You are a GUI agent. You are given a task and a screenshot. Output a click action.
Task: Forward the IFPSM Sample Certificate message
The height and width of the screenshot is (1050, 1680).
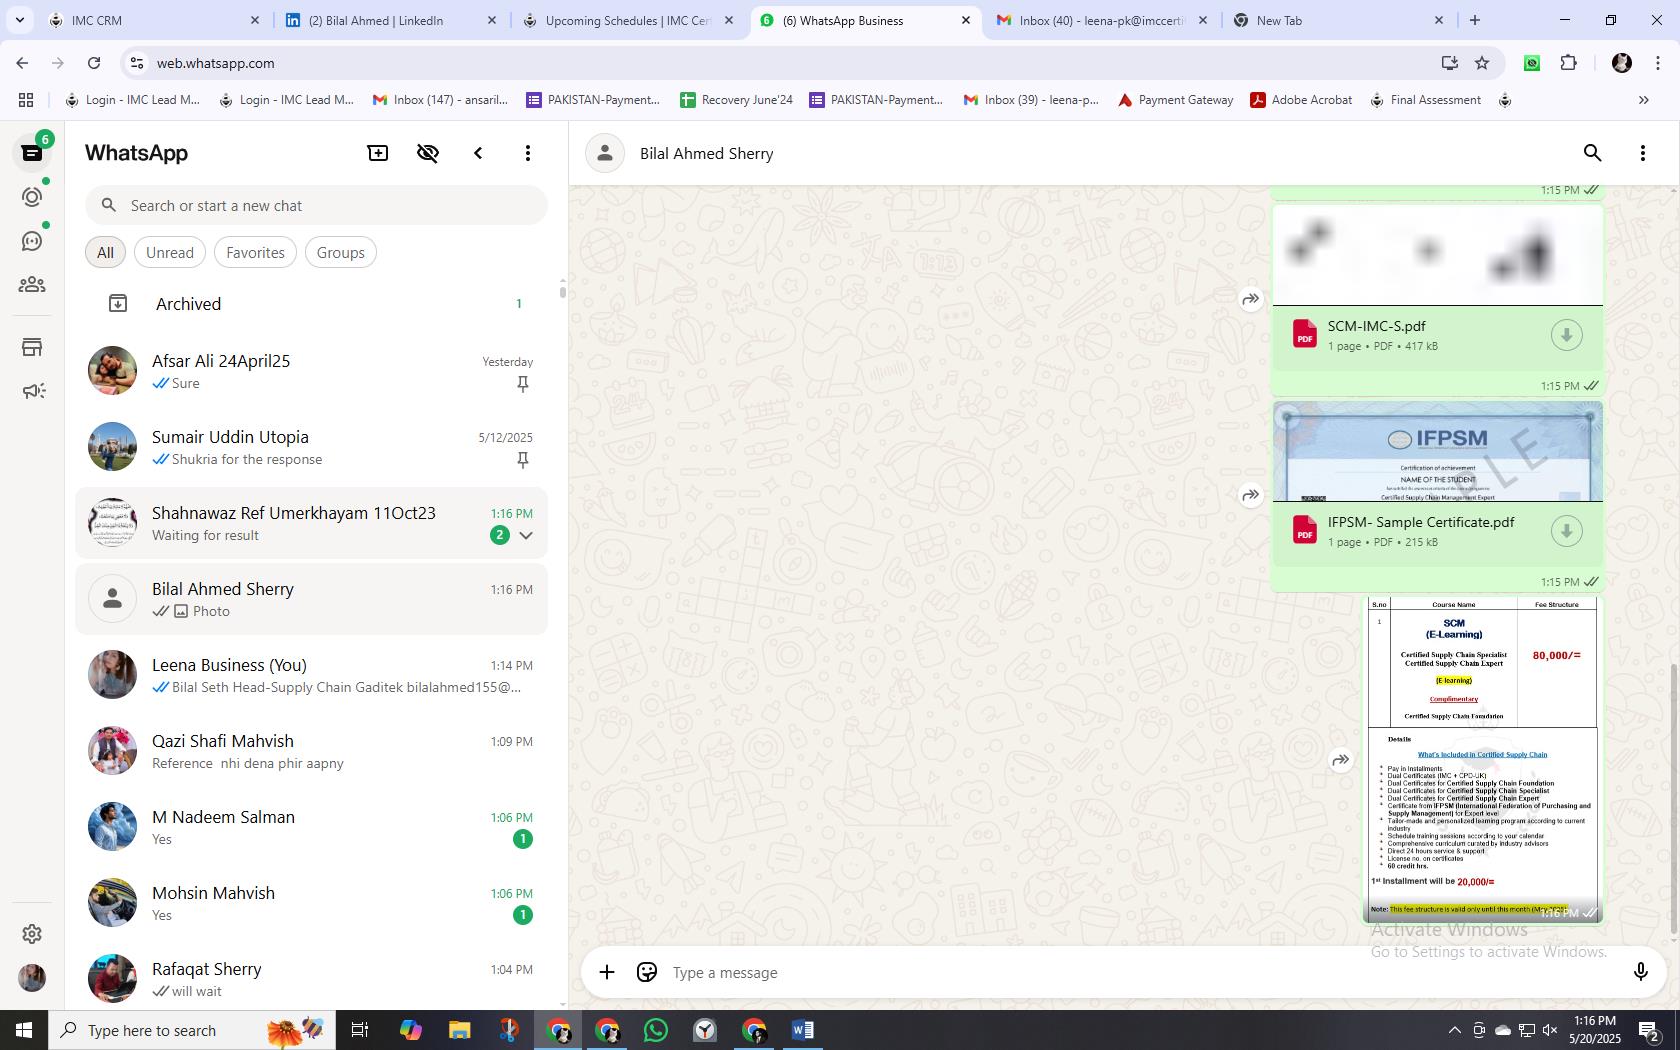(1251, 495)
